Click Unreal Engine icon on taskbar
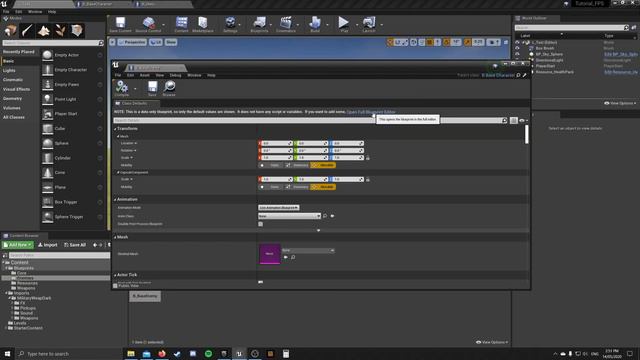Screen dimensions: 640x360 [x=239, y=353]
